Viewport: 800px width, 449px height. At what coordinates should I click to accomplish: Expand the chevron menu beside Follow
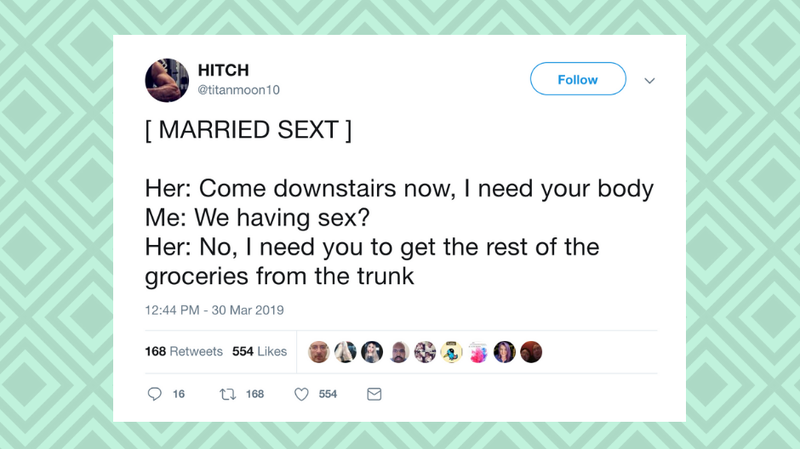[649, 81]
